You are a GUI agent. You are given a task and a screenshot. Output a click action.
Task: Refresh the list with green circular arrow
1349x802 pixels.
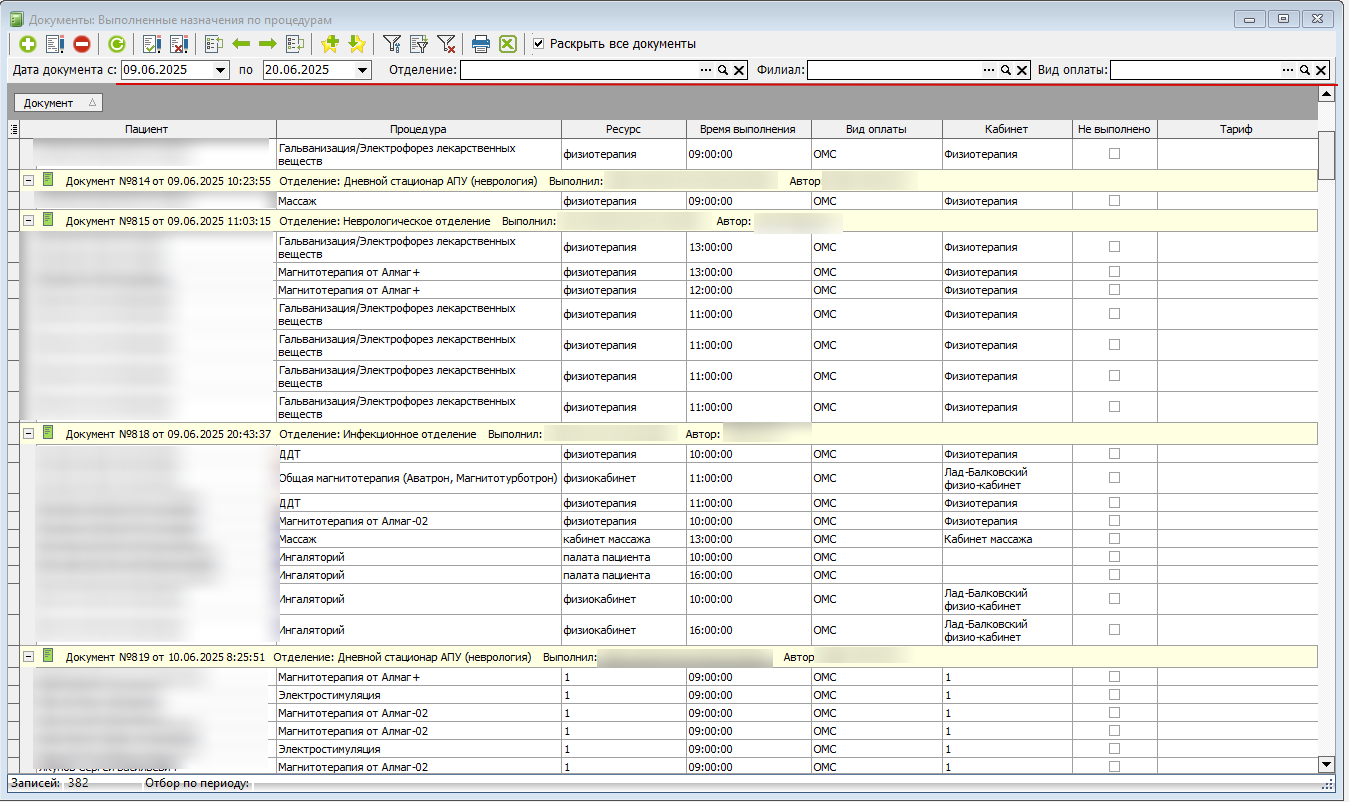click(117, 44)
